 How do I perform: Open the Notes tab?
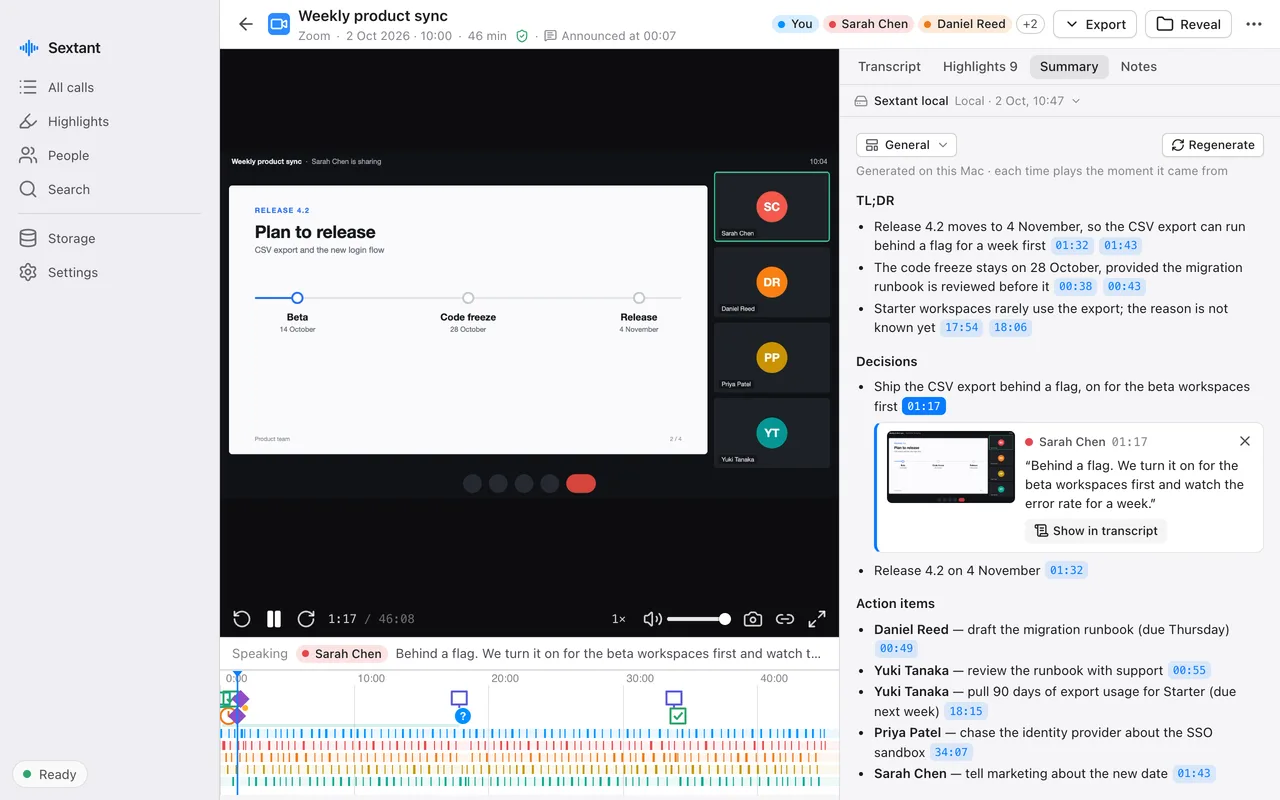tap(1138, 66)
